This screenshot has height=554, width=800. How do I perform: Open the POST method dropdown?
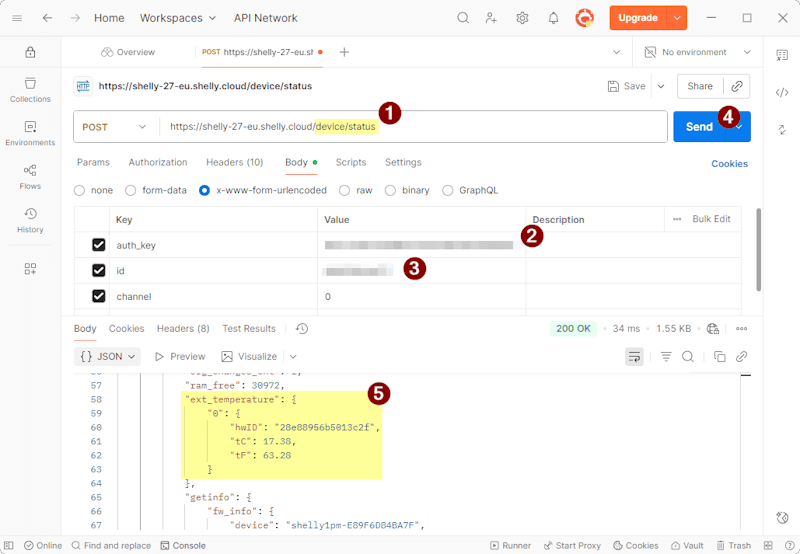coord(115,127)
